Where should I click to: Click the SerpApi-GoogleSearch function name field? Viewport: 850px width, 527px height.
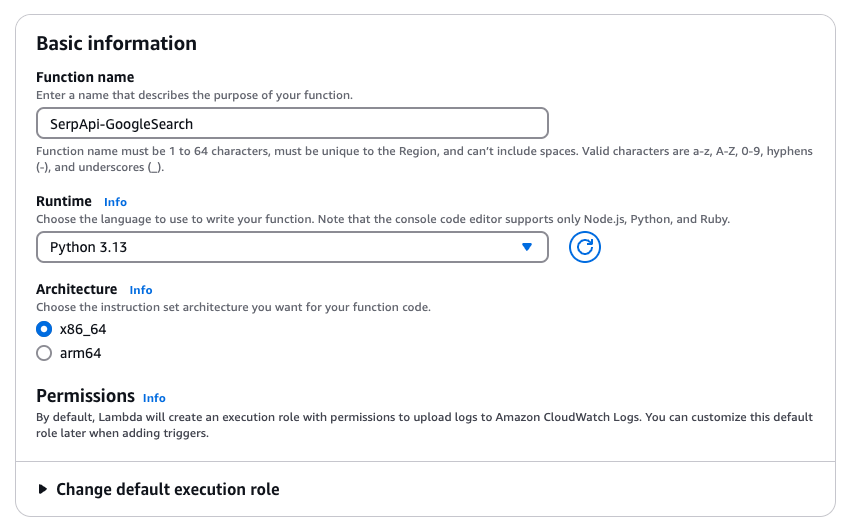pos(292,123)
